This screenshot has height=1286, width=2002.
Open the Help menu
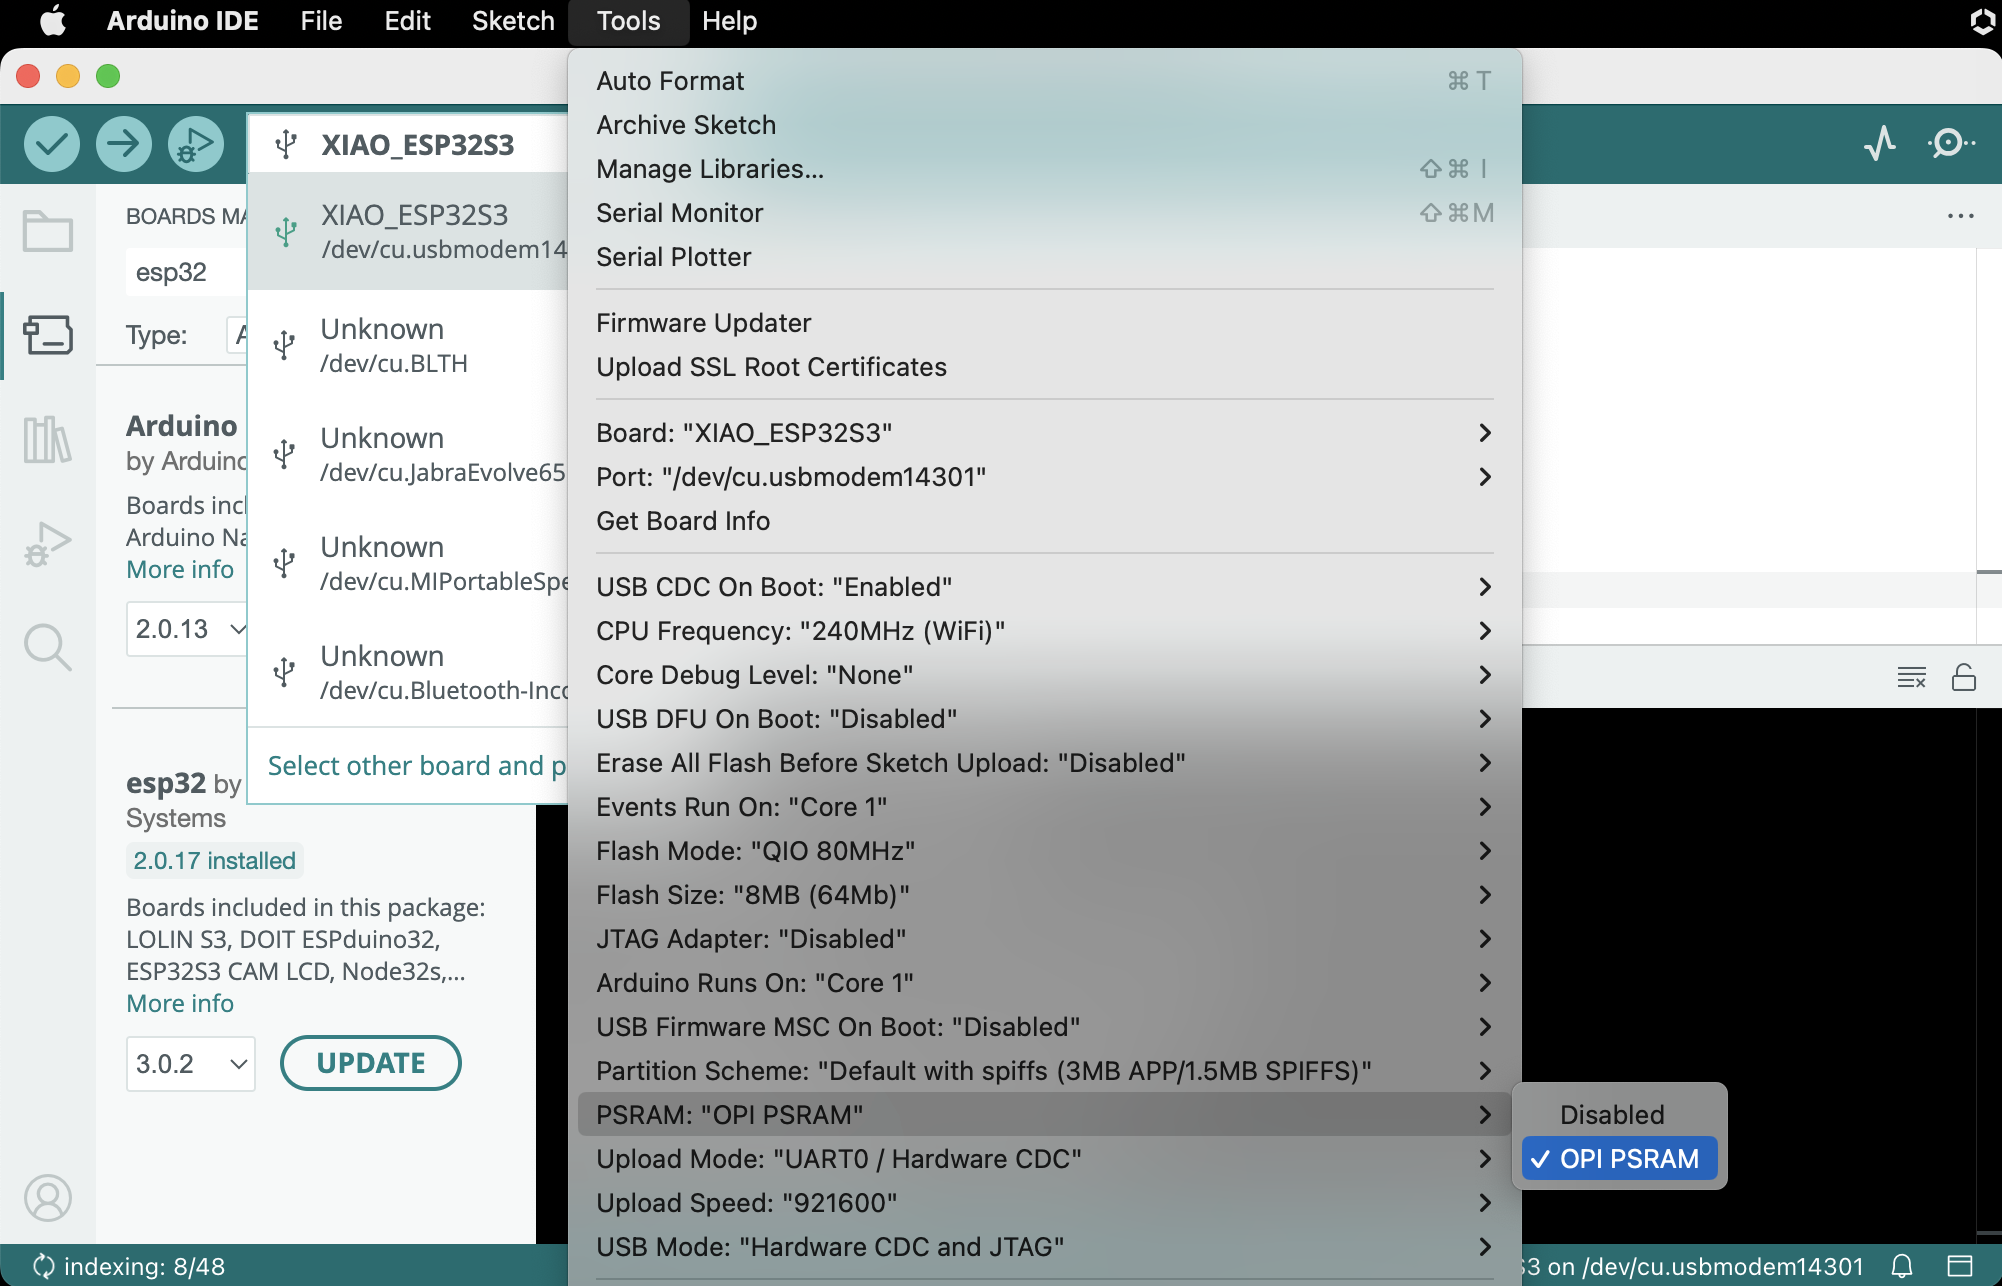click(729, 21)
